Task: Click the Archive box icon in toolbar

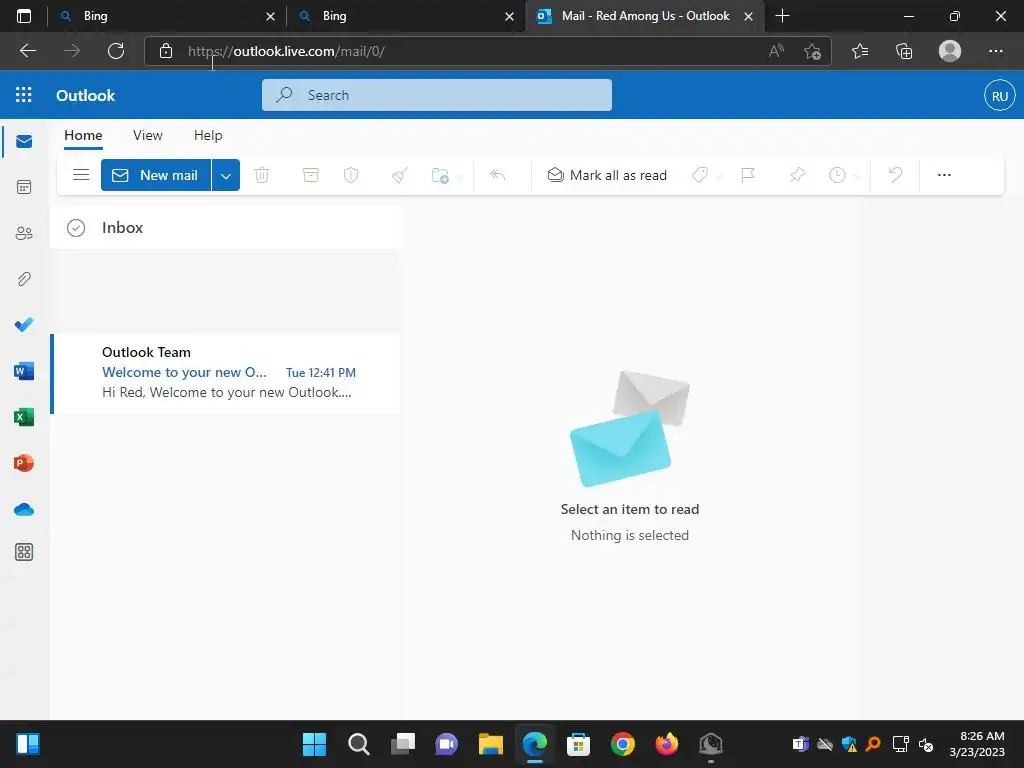Action: [311, 175]
